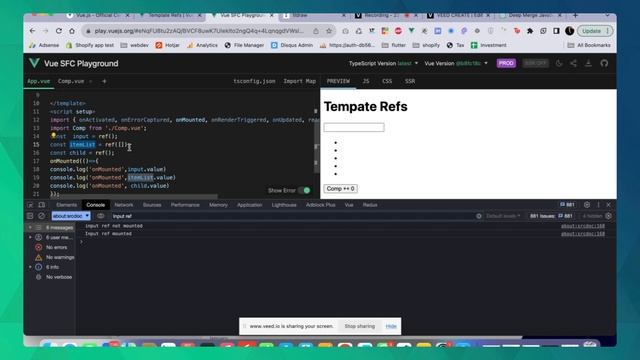The image size is (640, 360).
Task: Switch to the App.vue file tab
Action: [x=38, y=81]
